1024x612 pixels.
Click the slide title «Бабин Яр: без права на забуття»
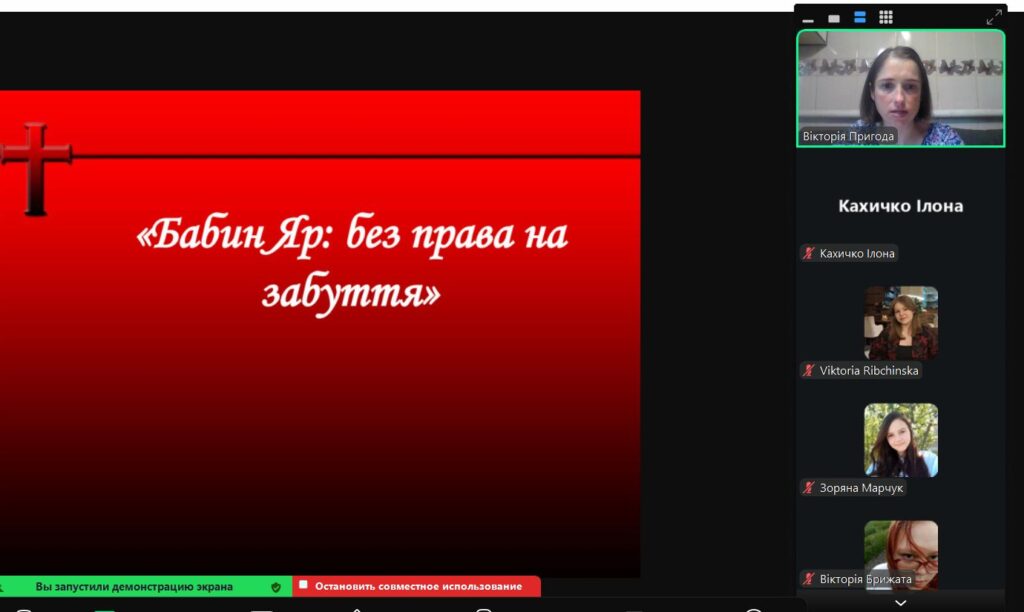[x=351, y=263]
